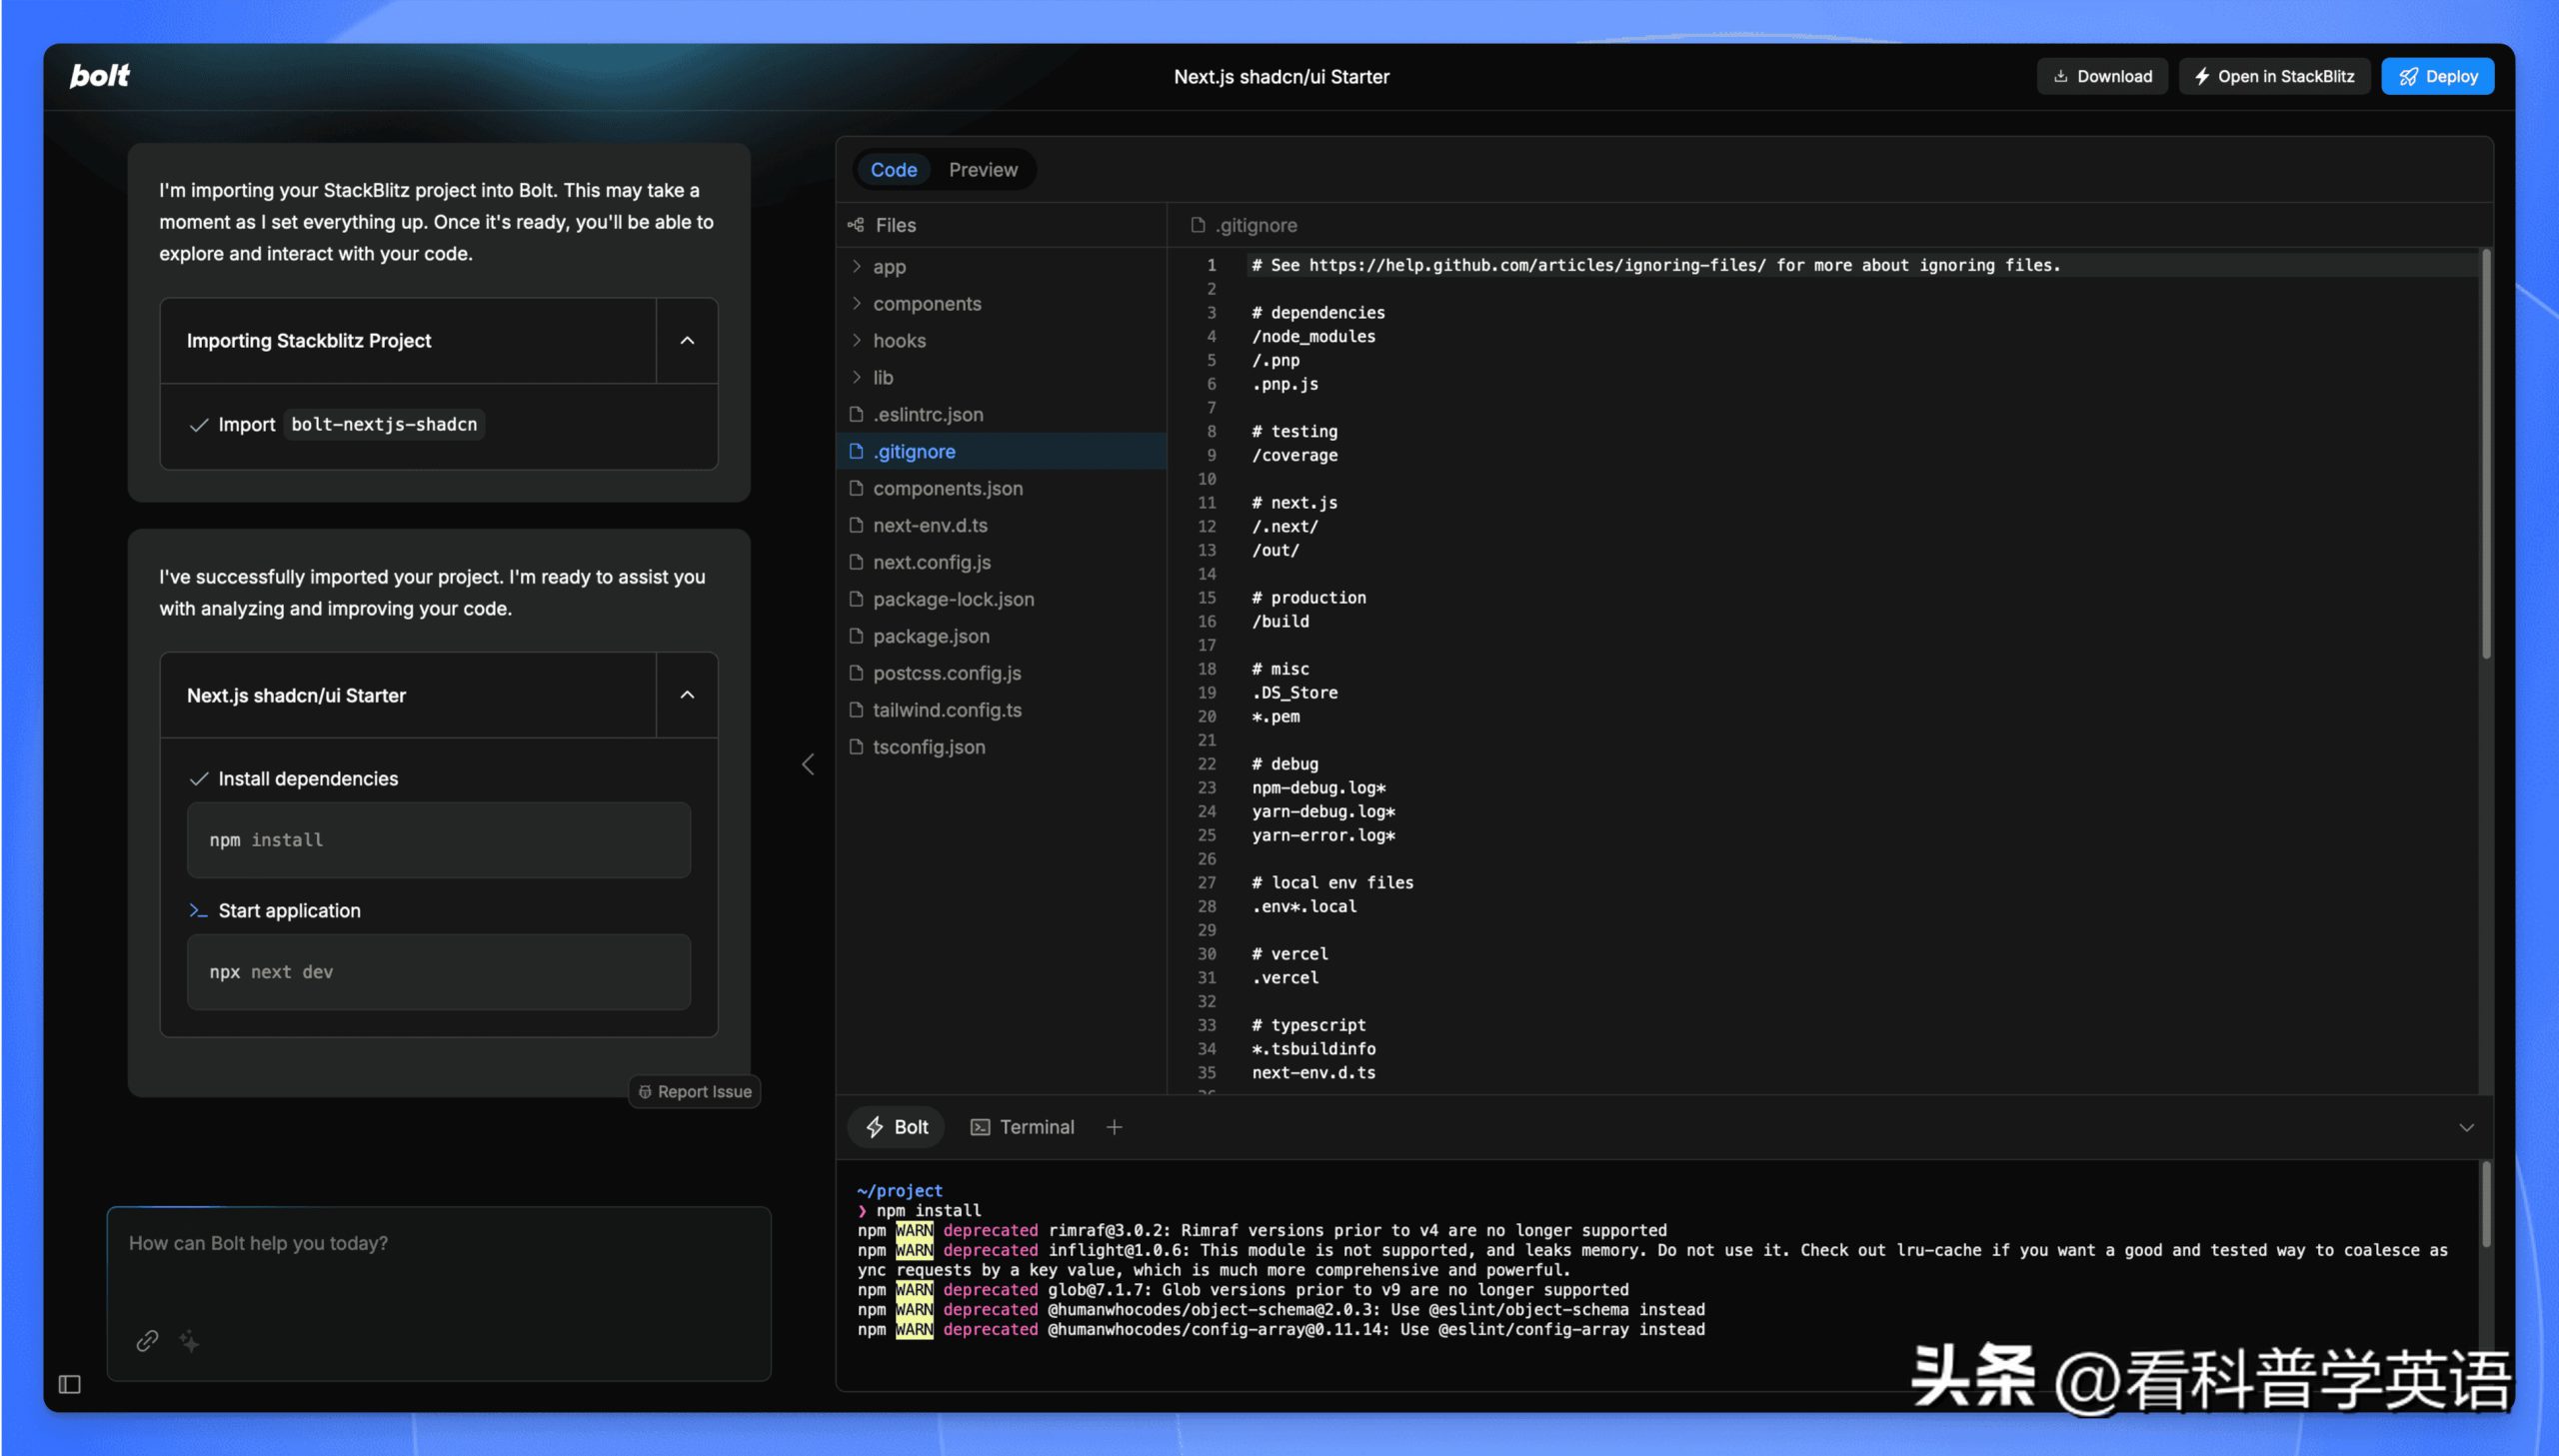The height and width of the screenshot is (1456, 2559).
Task: Open the package.json file
Action: point(930,636)
